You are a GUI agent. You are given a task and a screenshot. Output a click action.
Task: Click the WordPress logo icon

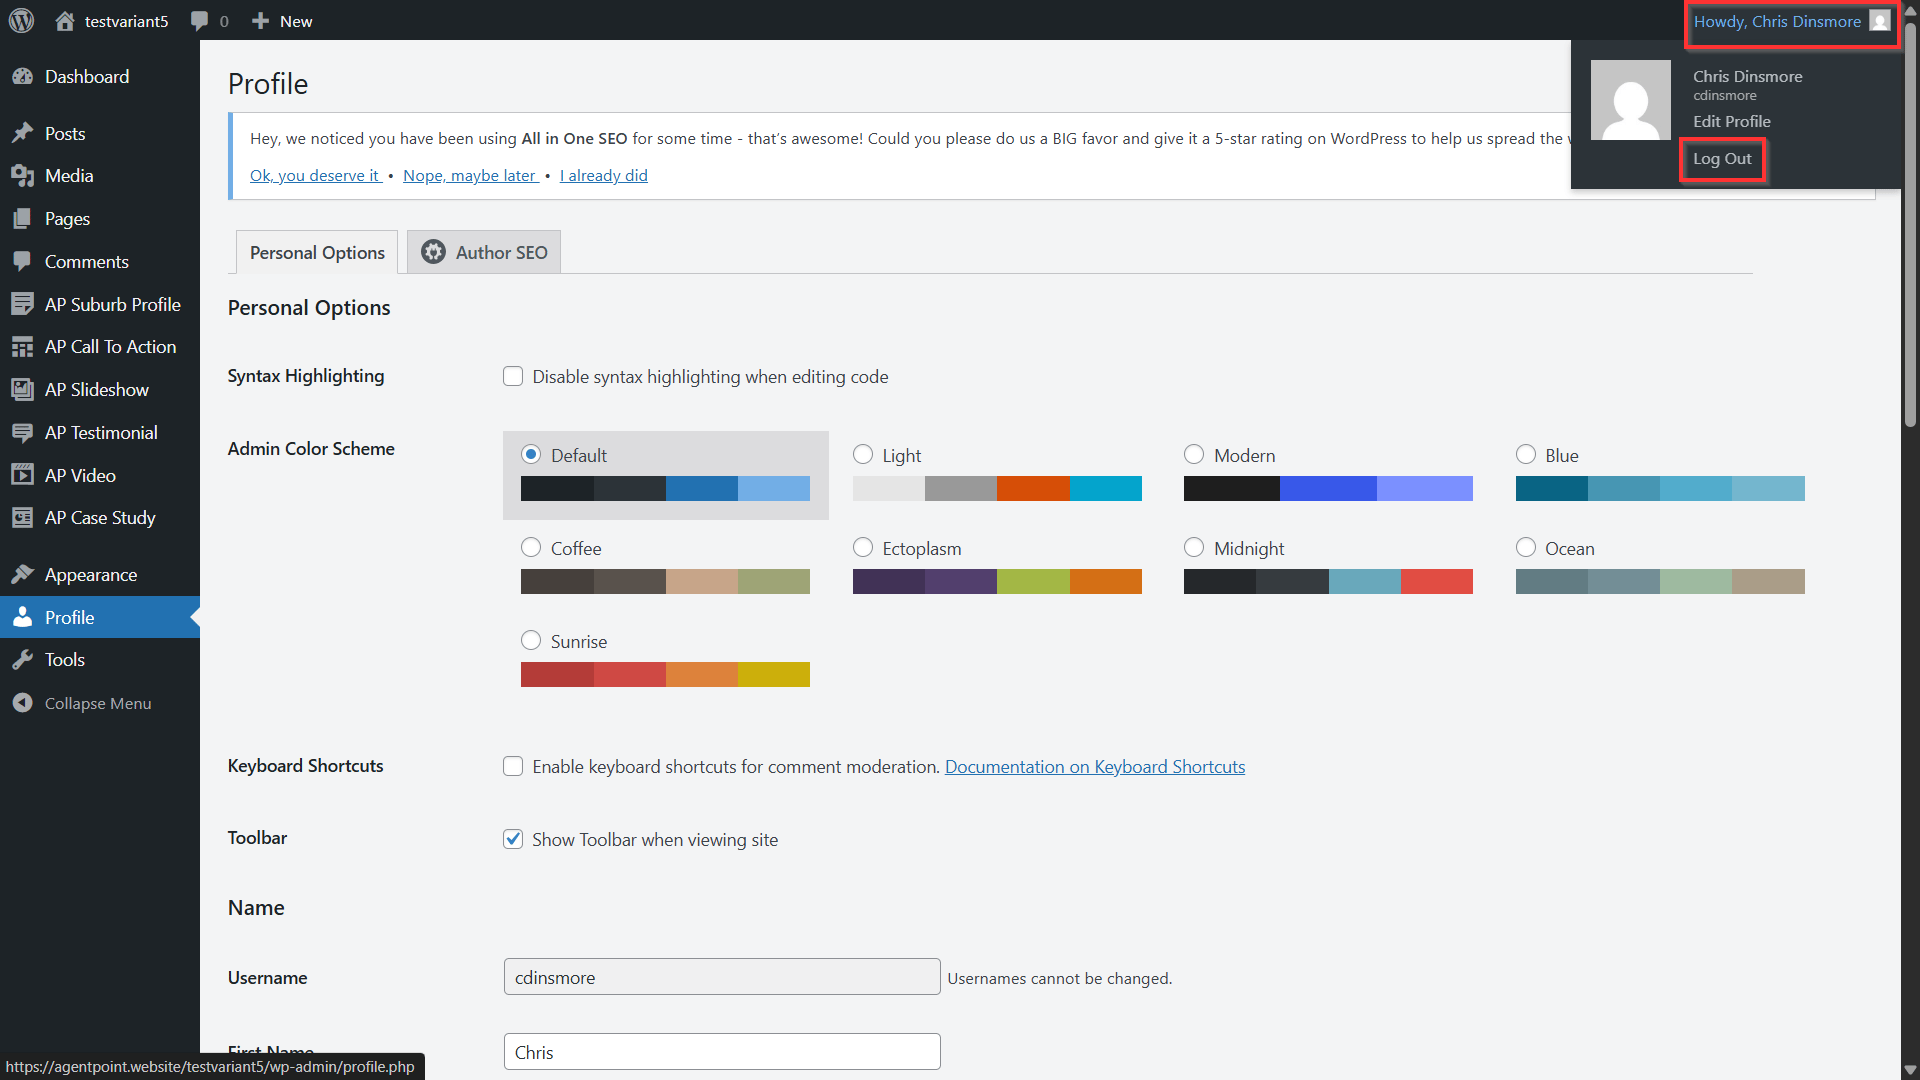[x=22, y=20]
